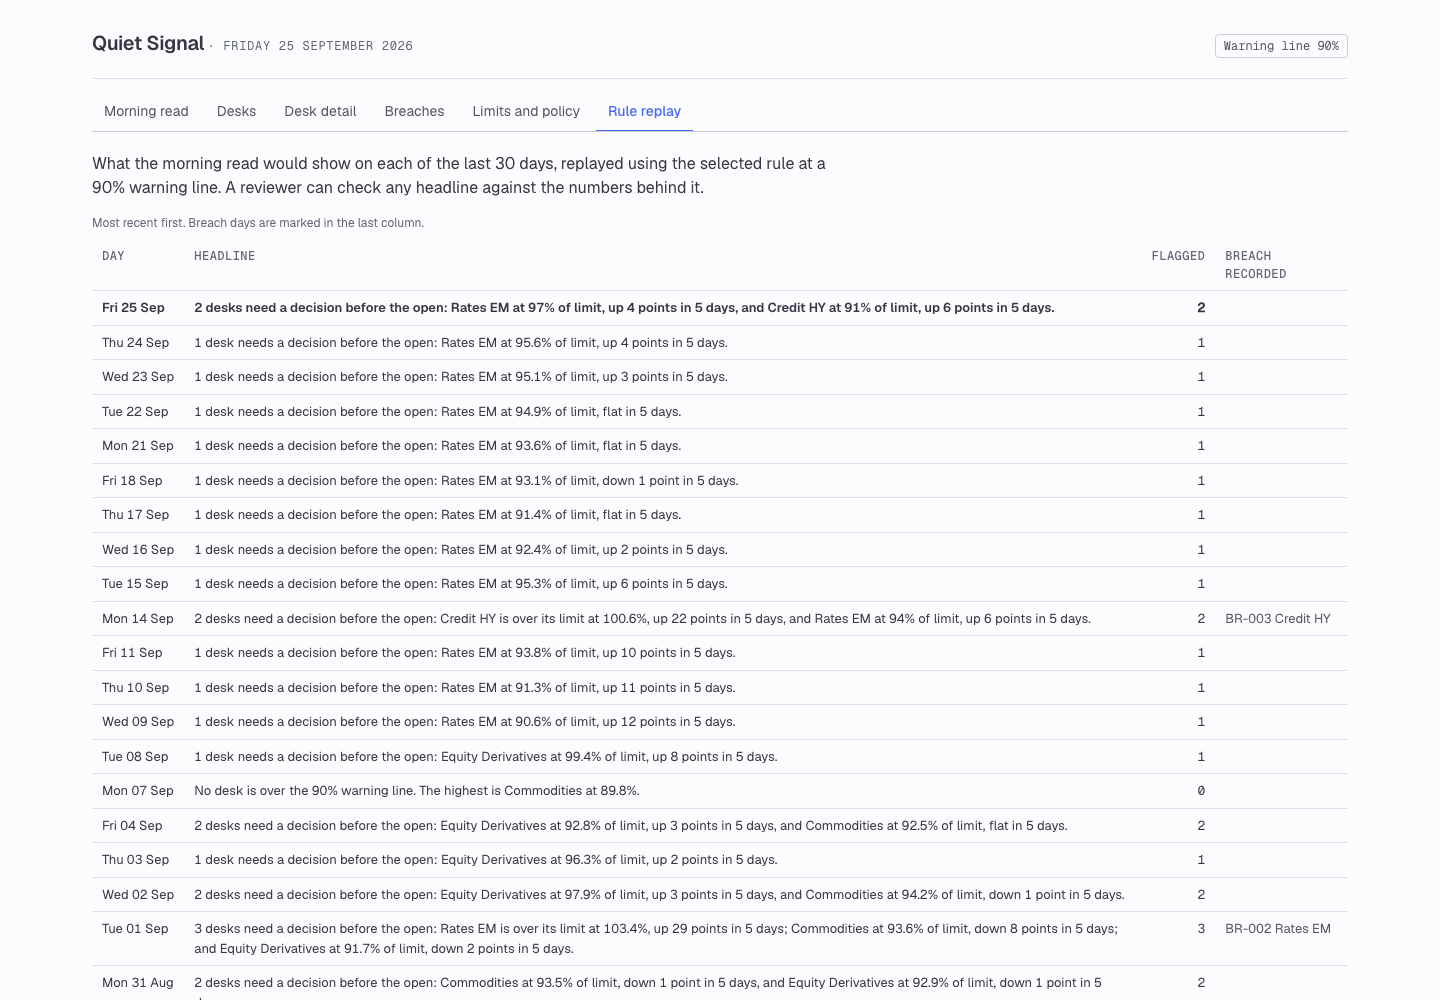Click the flagged count 2 for Fri 25 Sep
Screen dimensions: 1440x1000
click(1201, 308)
